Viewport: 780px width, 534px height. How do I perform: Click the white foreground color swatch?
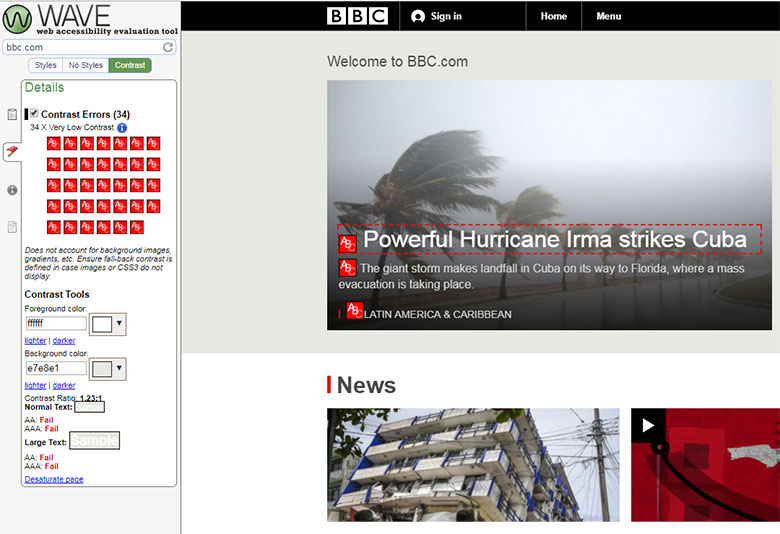click(x=102, y=324)
